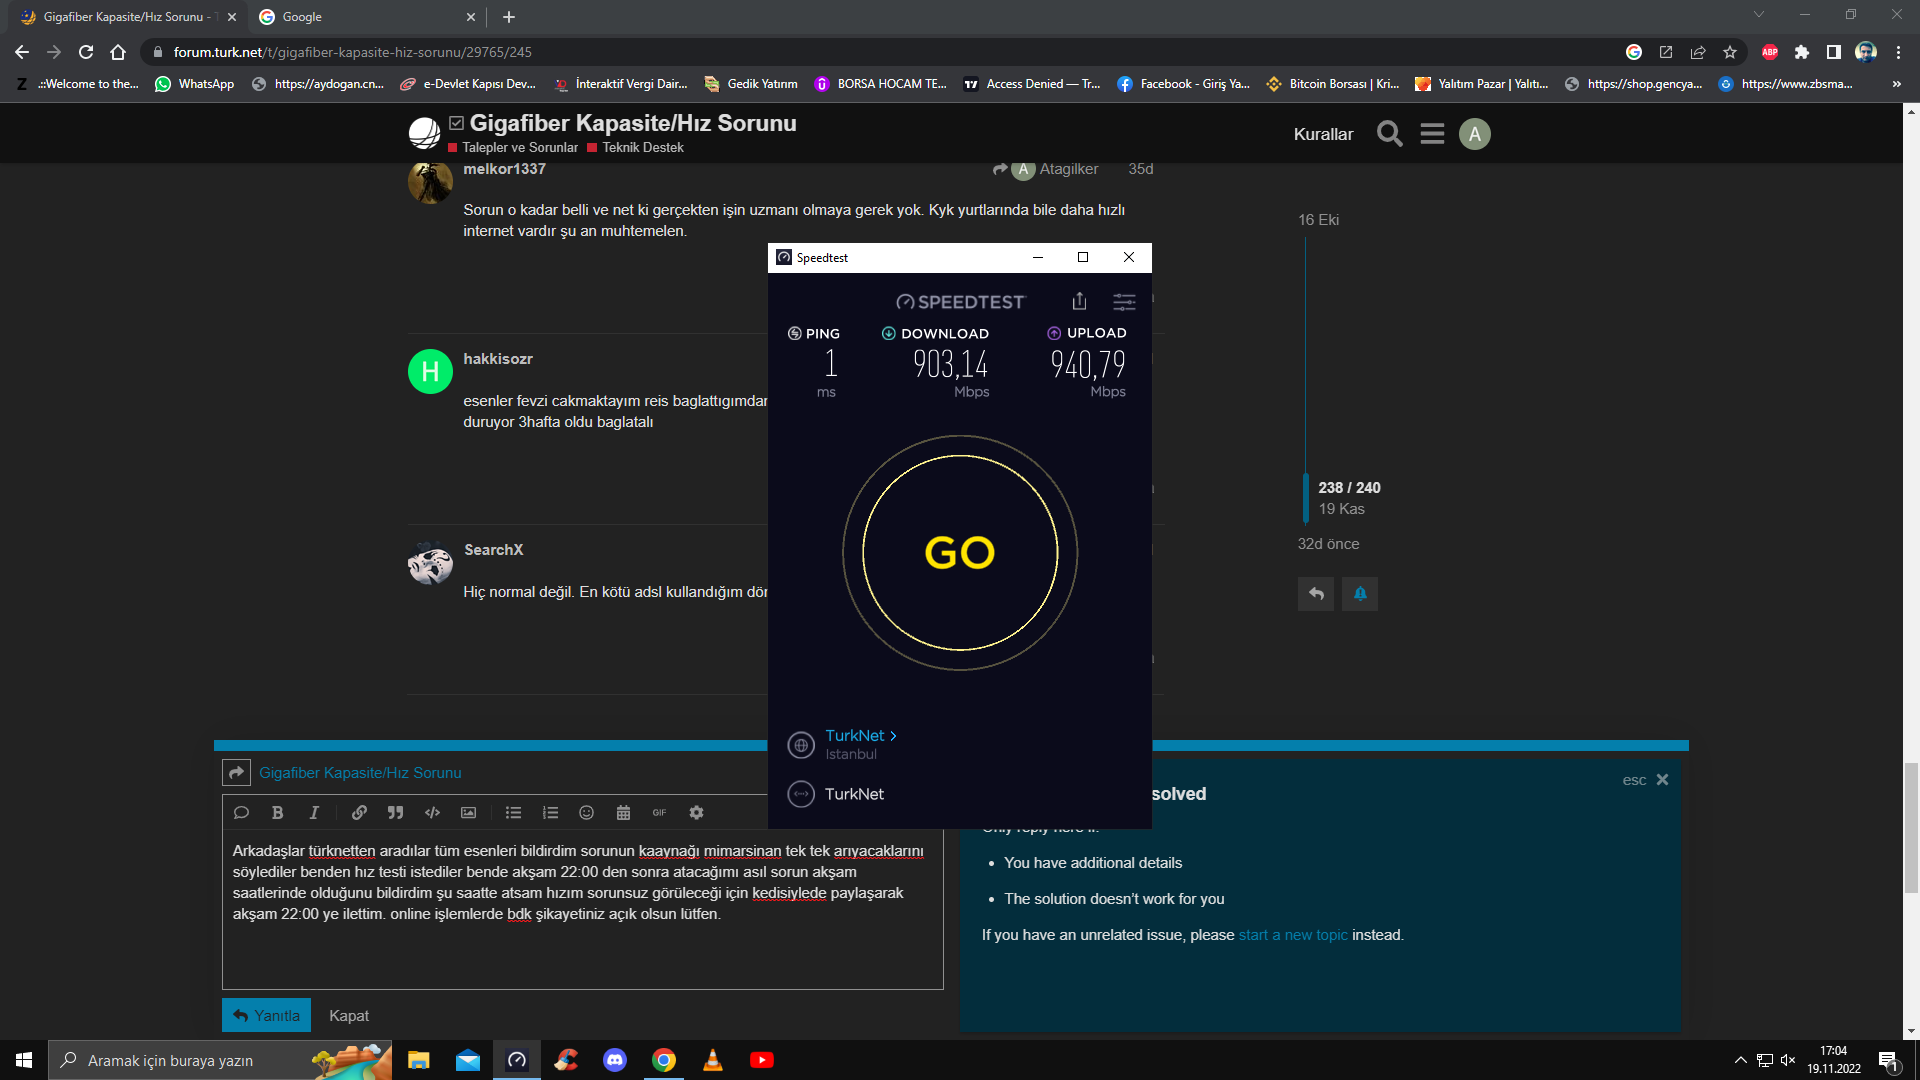Switch to the Google browser tab
The width and height of the screenshot is (1920, 1080).
point(367,17)
